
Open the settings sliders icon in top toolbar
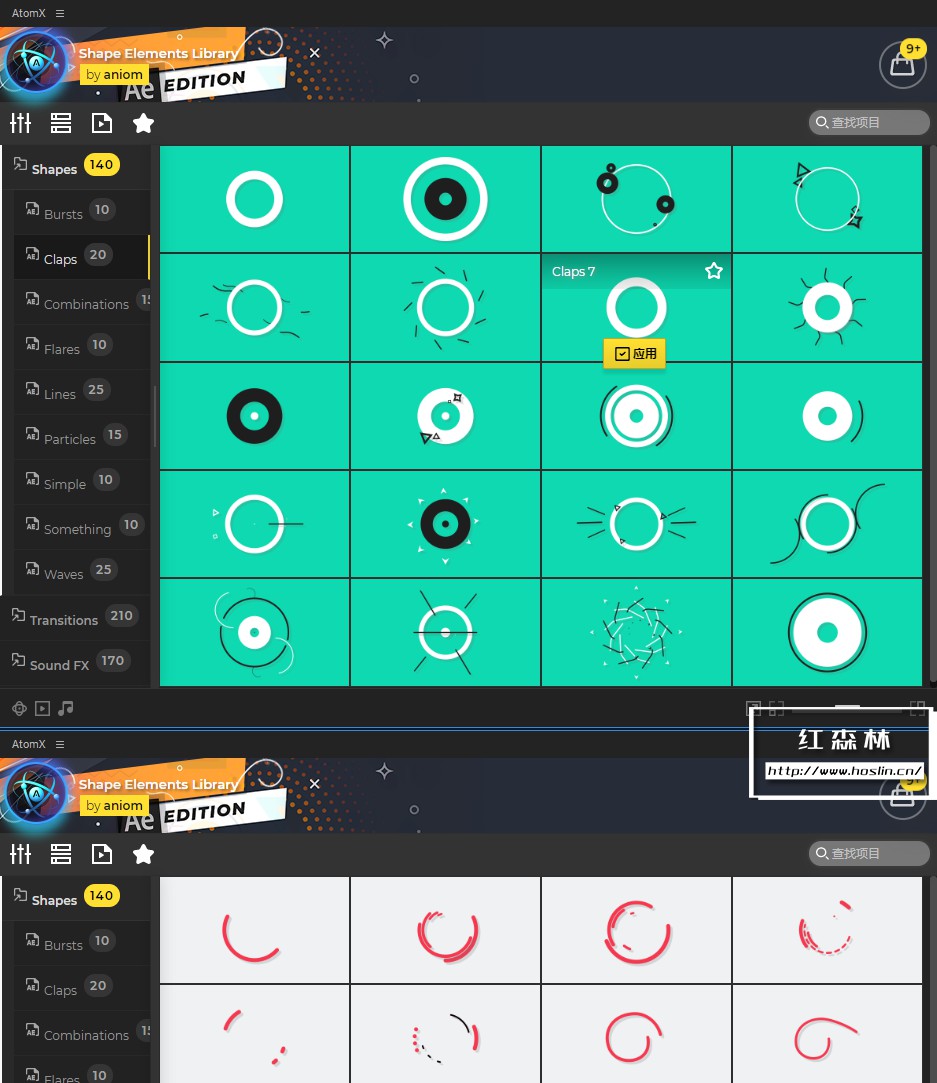pos(21,123)
